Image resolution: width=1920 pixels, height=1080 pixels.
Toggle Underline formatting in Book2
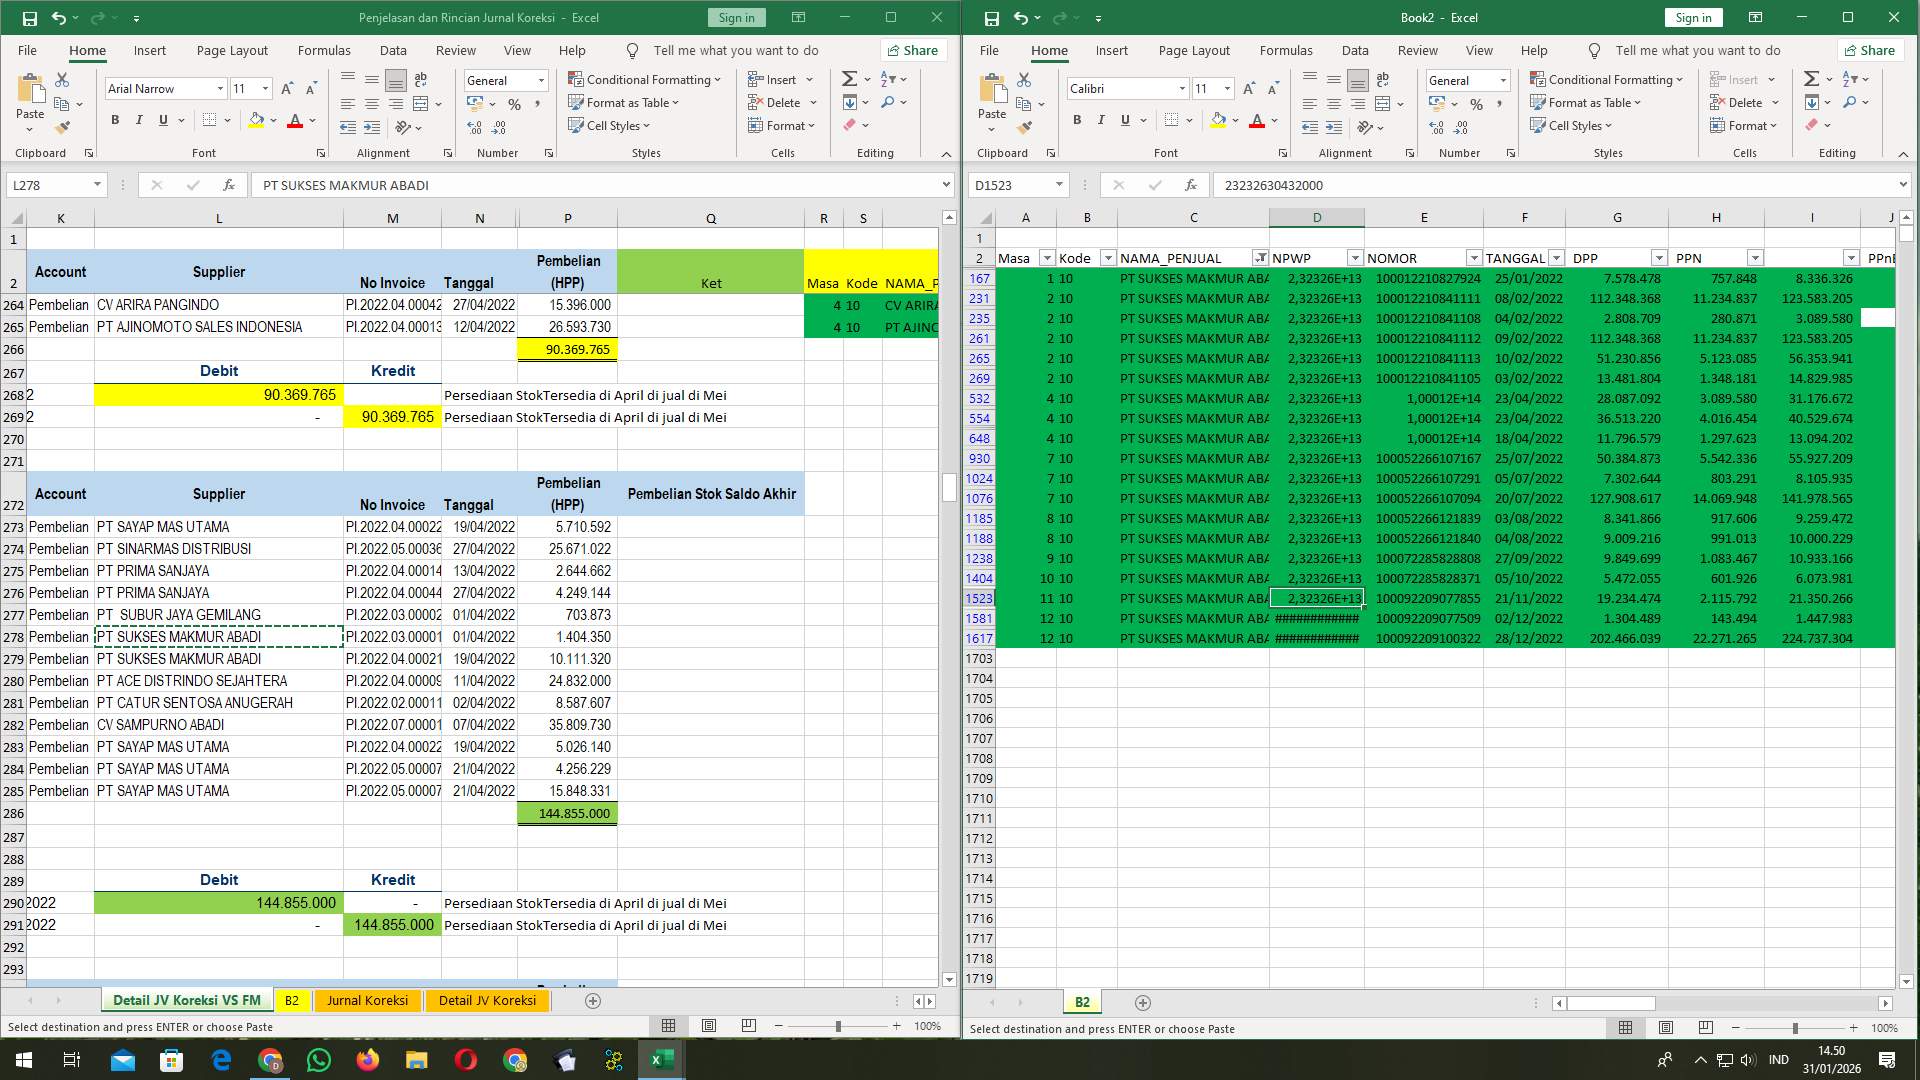click(x=1124, y=120)
